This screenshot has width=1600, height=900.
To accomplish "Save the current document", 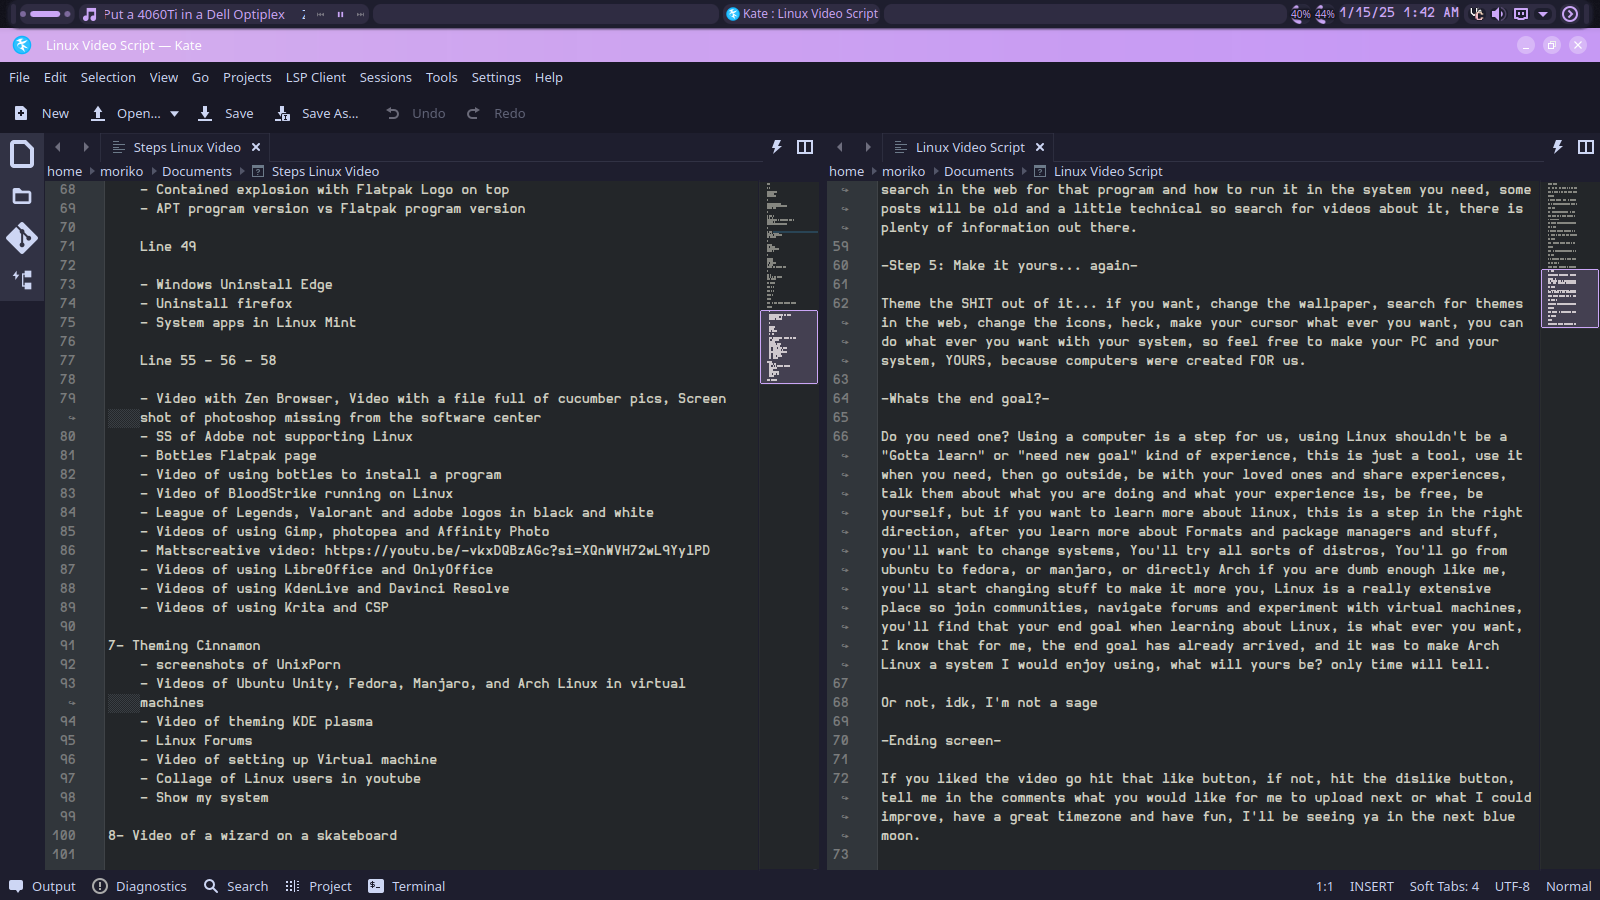I will click(226, 113).
